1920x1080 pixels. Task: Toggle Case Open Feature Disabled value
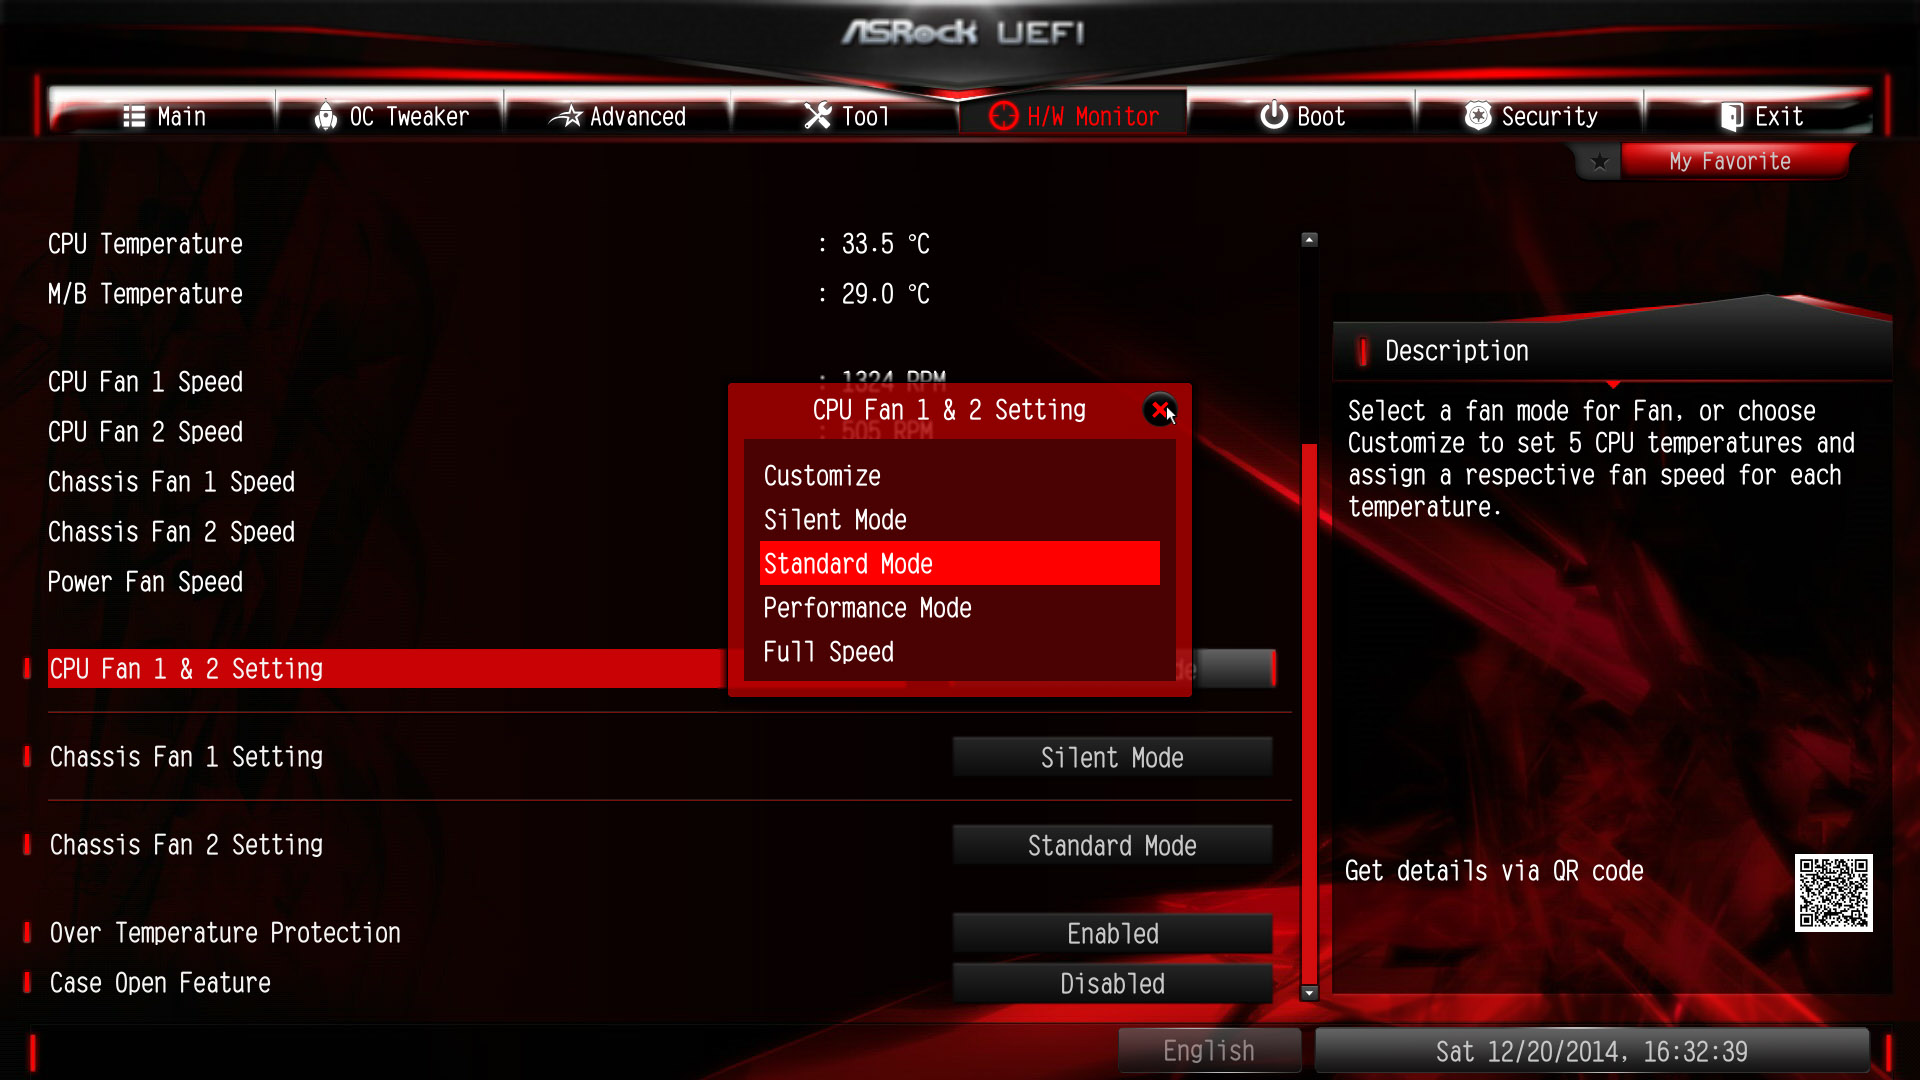pos(1112,984)
